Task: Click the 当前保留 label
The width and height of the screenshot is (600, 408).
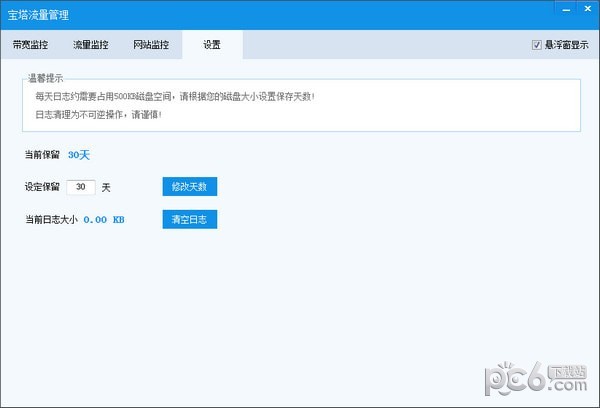Action: (42, 155)
